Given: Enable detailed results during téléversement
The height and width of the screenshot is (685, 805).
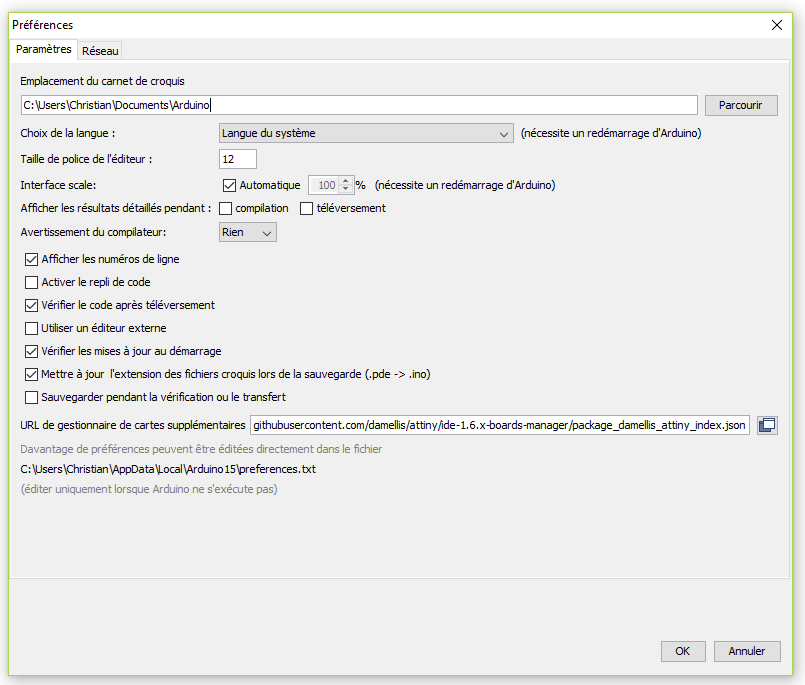Looking at the screenshot, I should click(306, 208).
